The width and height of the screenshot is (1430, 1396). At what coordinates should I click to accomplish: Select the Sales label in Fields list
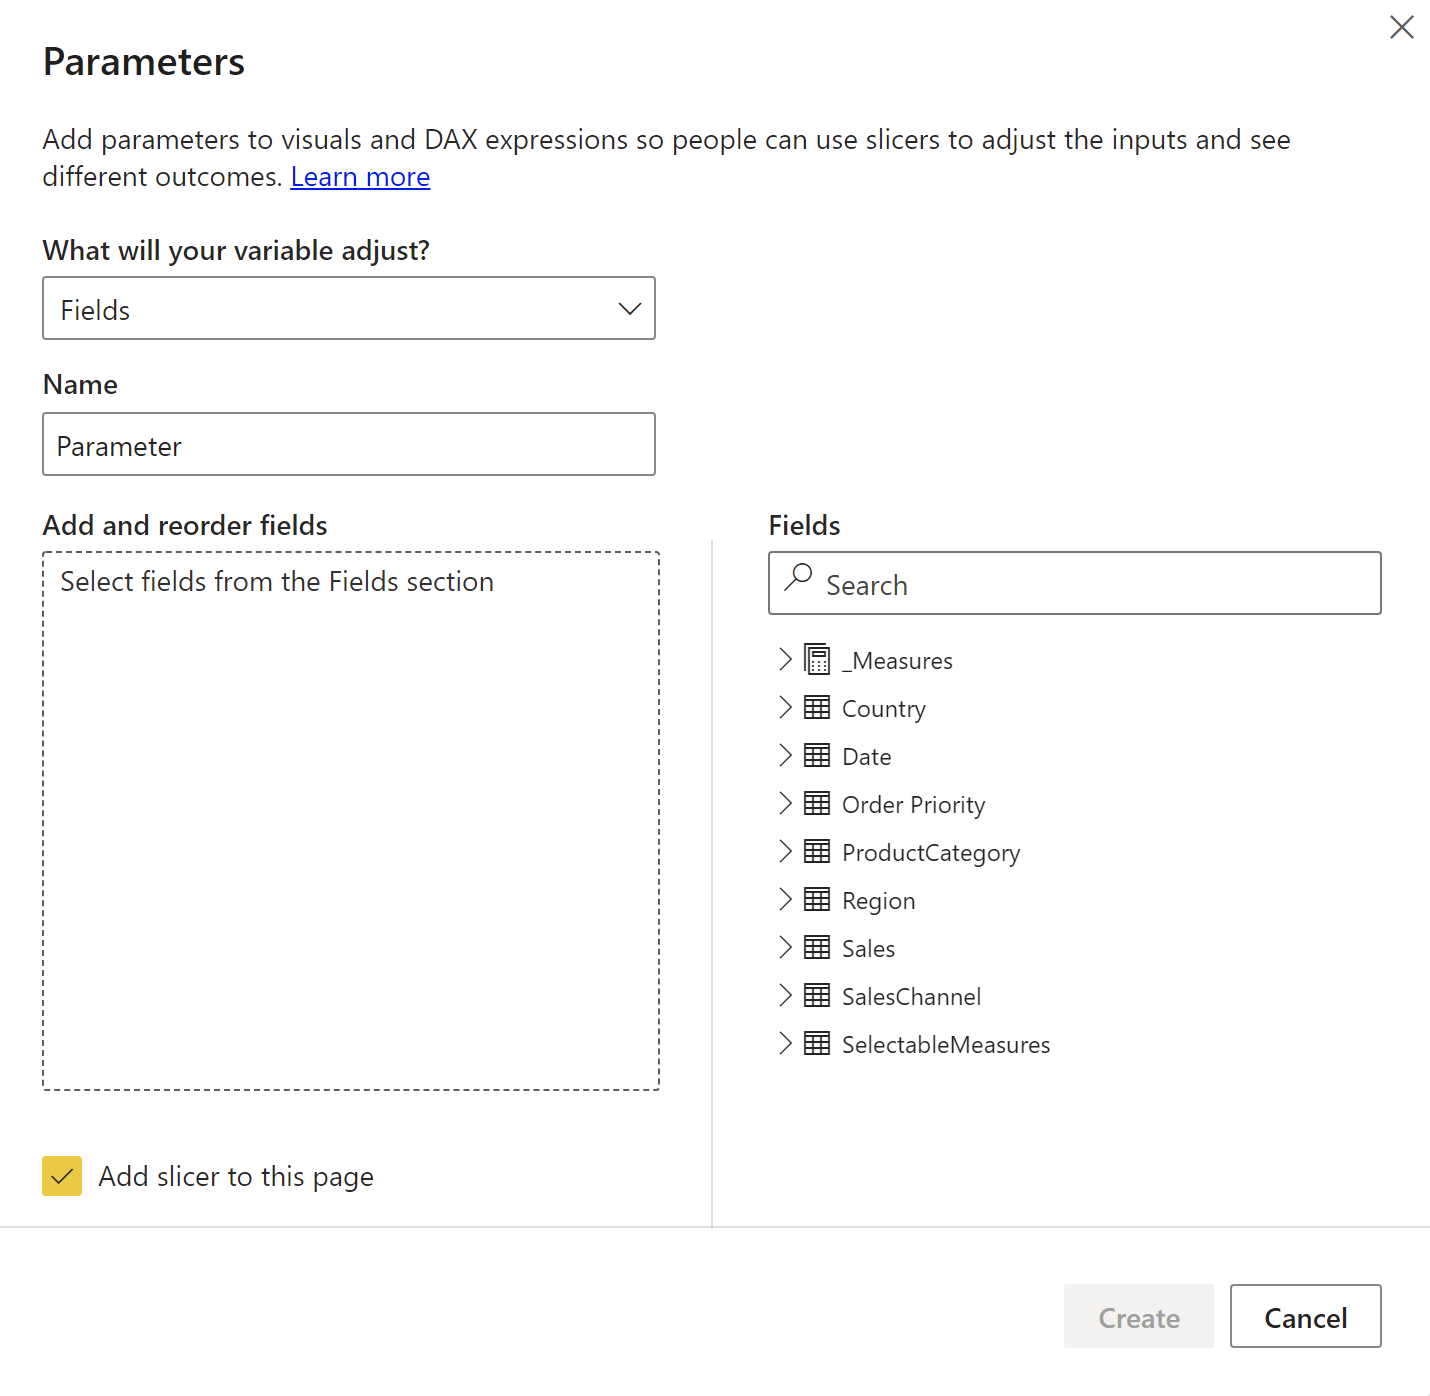[x=869, y=949]
